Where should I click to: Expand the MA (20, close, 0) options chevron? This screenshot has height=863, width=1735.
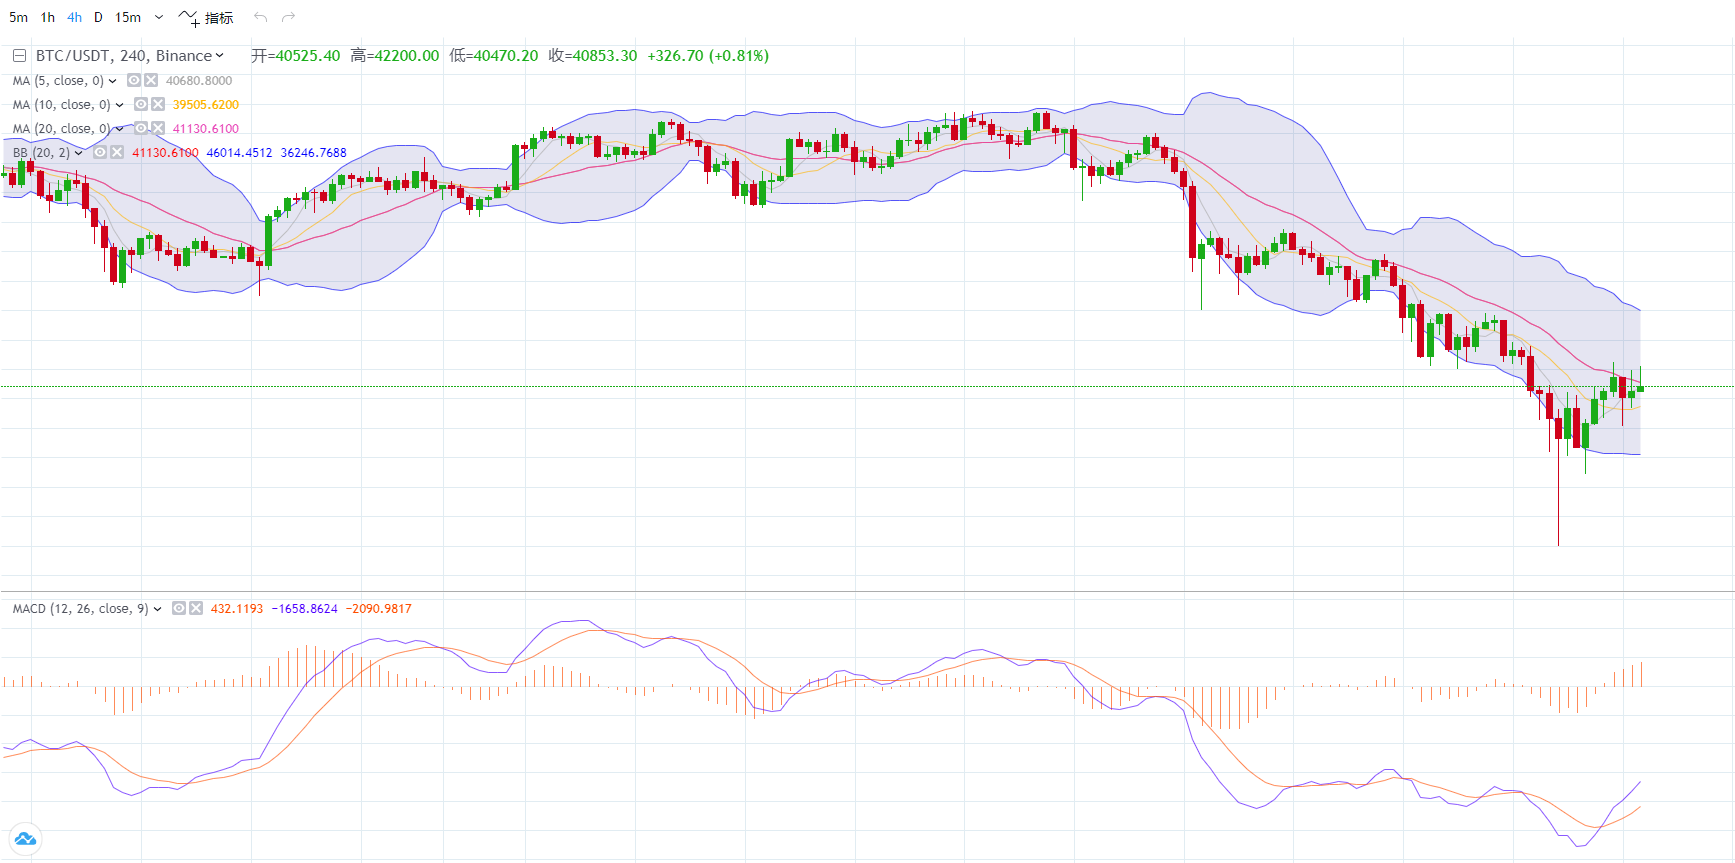click(120, 129)
